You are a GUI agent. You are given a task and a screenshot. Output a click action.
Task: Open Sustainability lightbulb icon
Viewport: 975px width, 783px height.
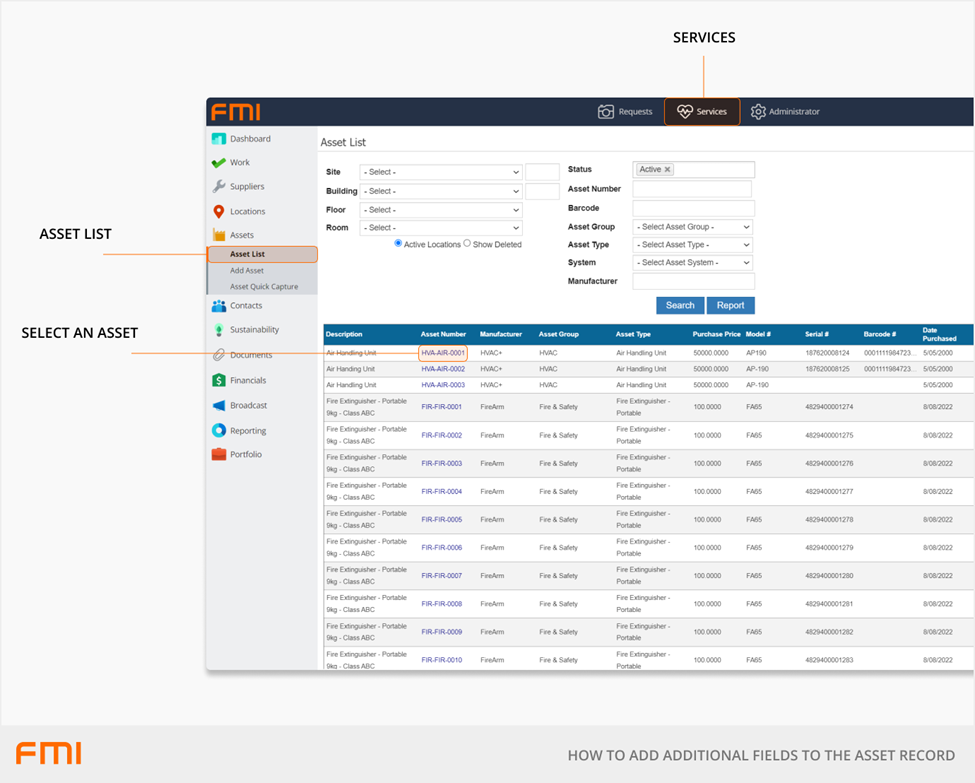[218, 330]
